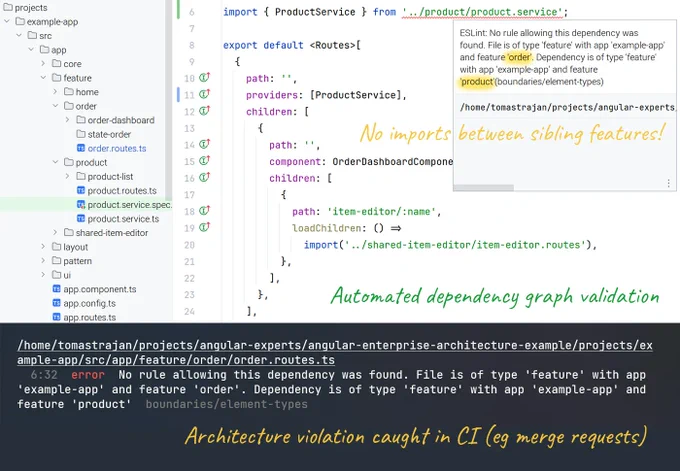Click the app.config.ts file icon
Image resolution: width=680 pixels, height=471 pixels.
[x=56, y=303]
